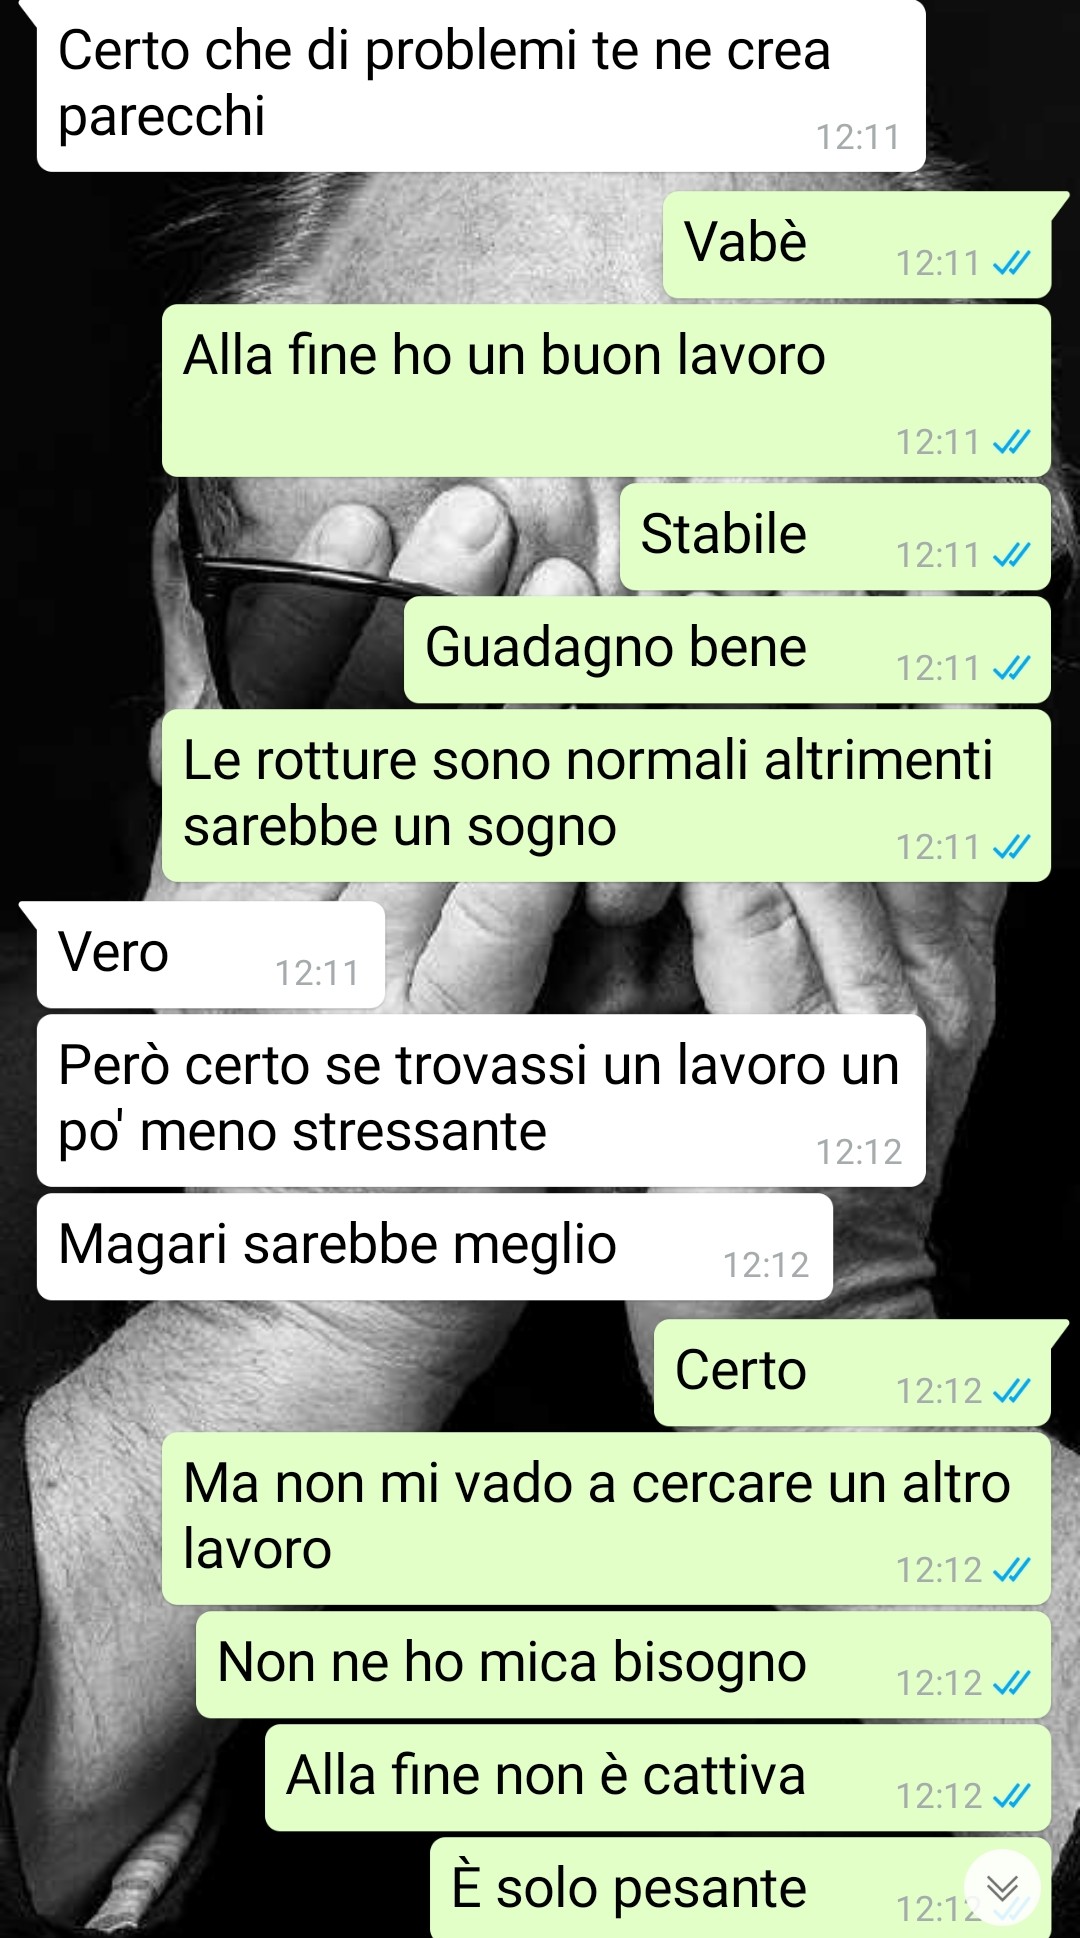The height and width of the screenshot is (1938, 1080).
Task: Tap the read ticks on 'Non ne ho mica bisogno'
Action: coord(1011,1683)
